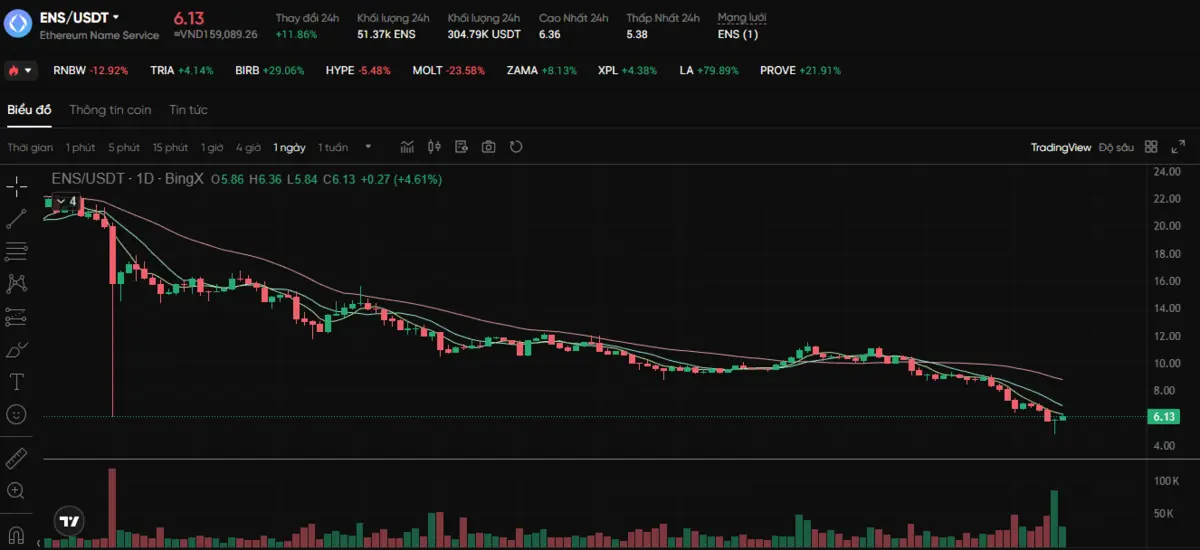
Task: Switch to the TradingView chart view
Action: click(x=1060, y=147)
